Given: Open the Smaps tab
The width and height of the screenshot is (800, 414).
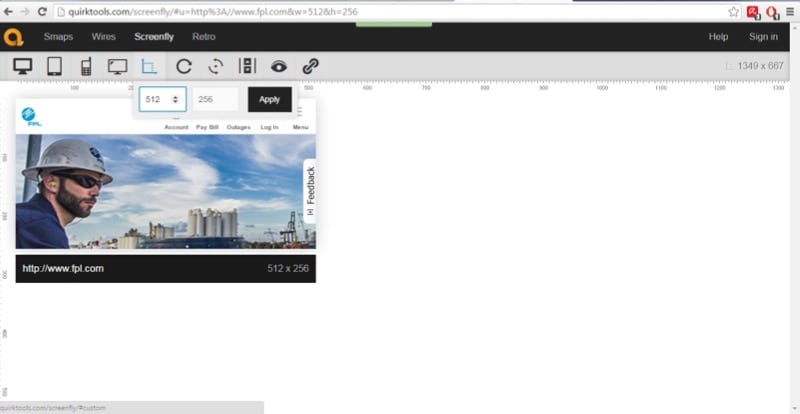Looking at the screenshot, I should [58, 37].
